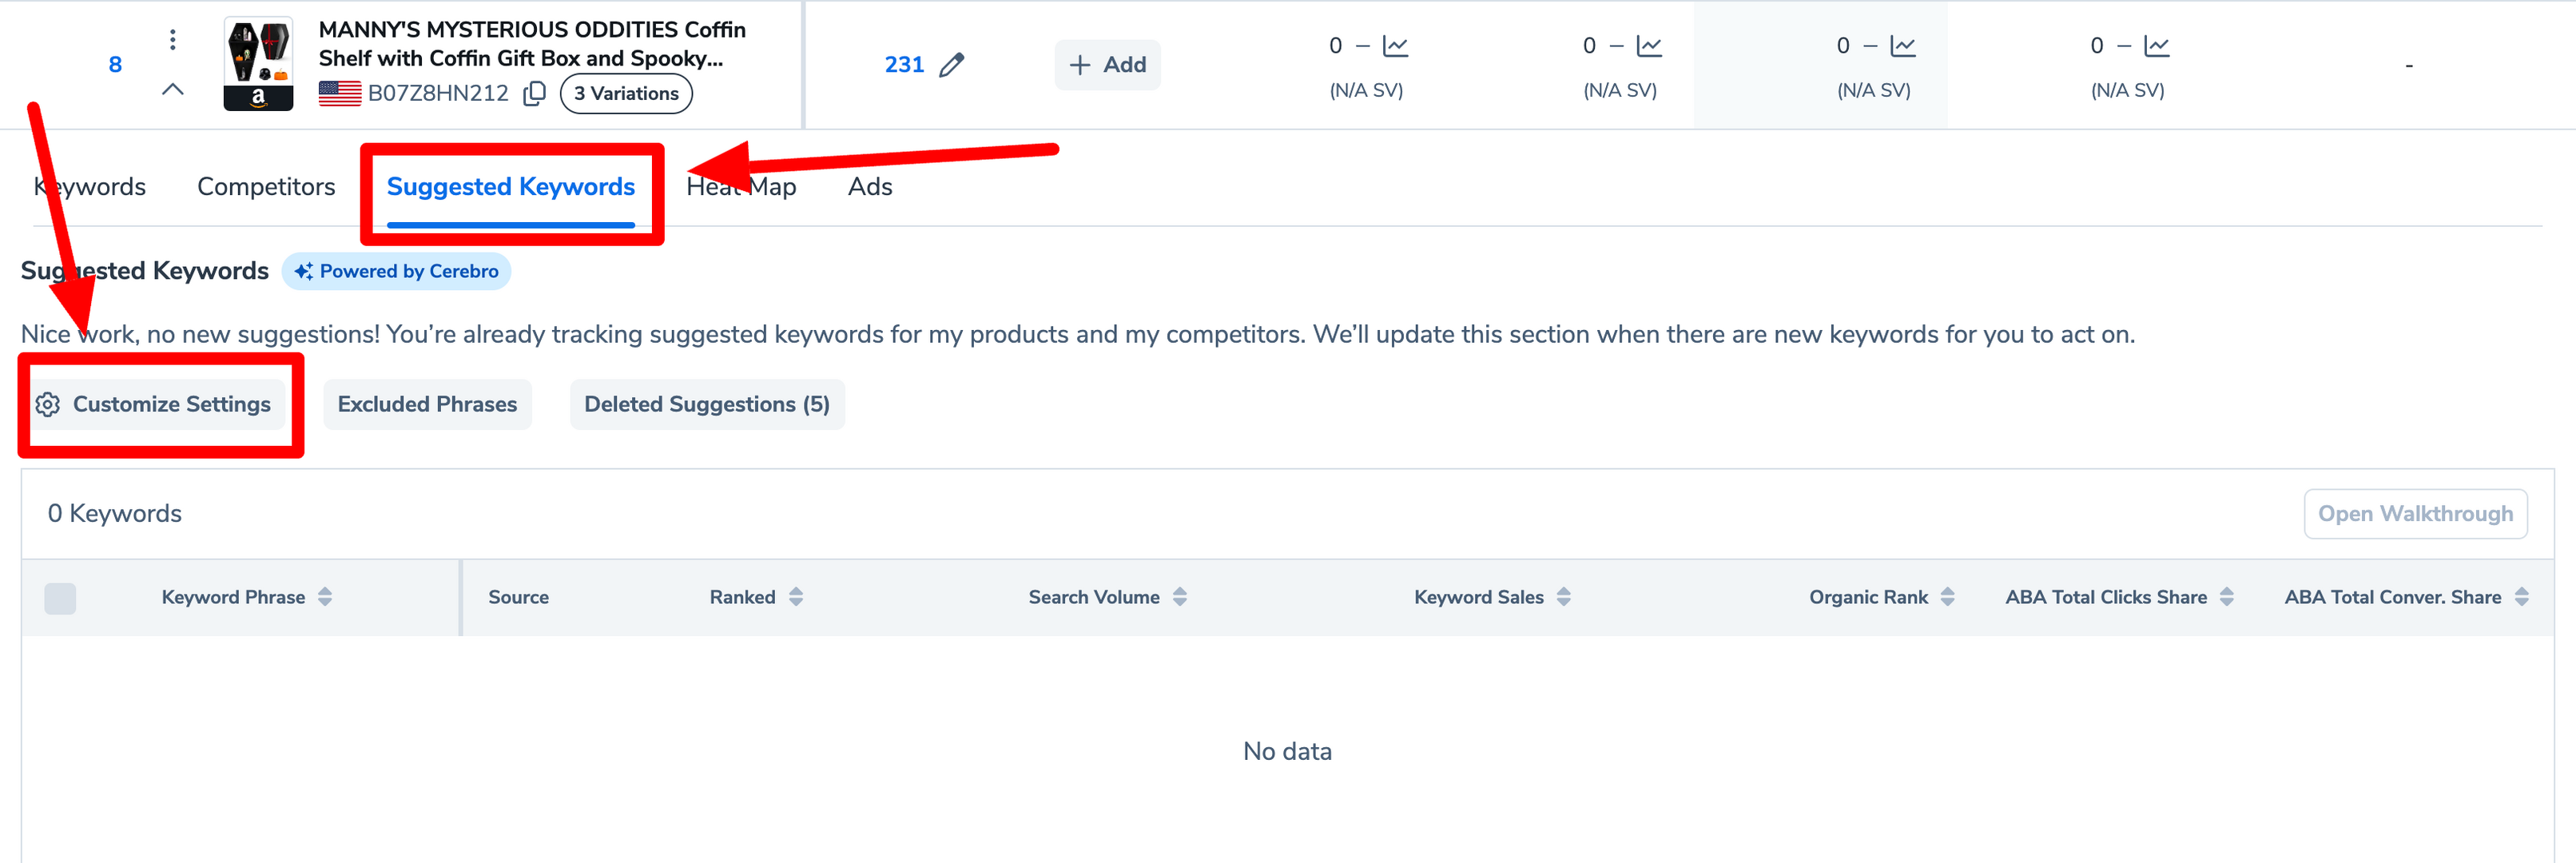
Task: Copy the ASIN B07Z8HN212 with copy icon
Action: (x=535, y=93)
